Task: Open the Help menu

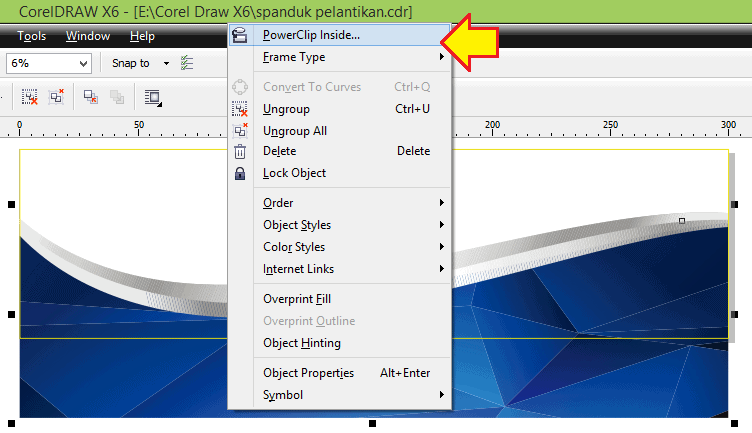Action: click(142, 36)
